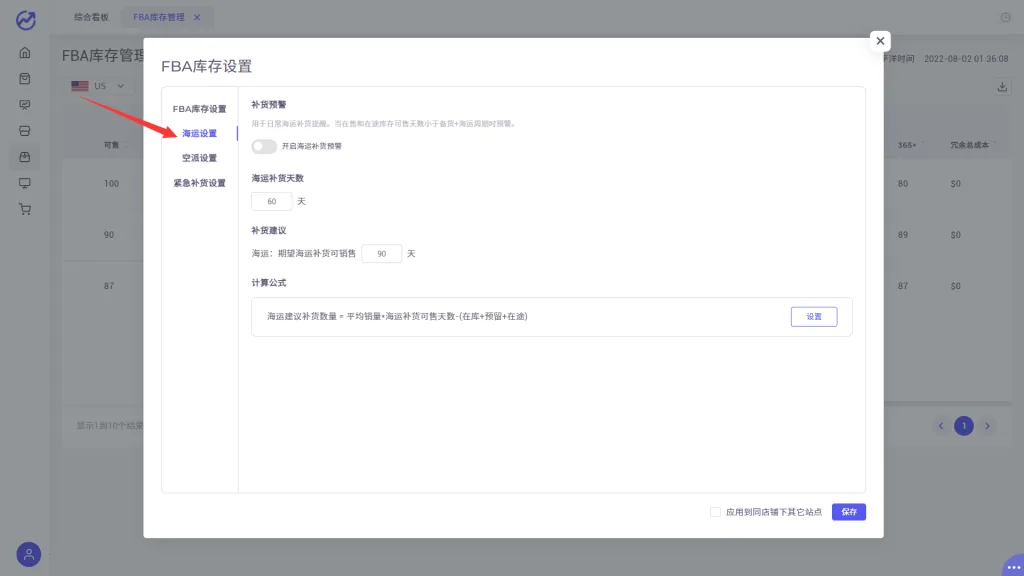Check 应用到同店铺下其它站点 checkbox
The width and height of the screenshot is (1024, 576).
[715, 512]
